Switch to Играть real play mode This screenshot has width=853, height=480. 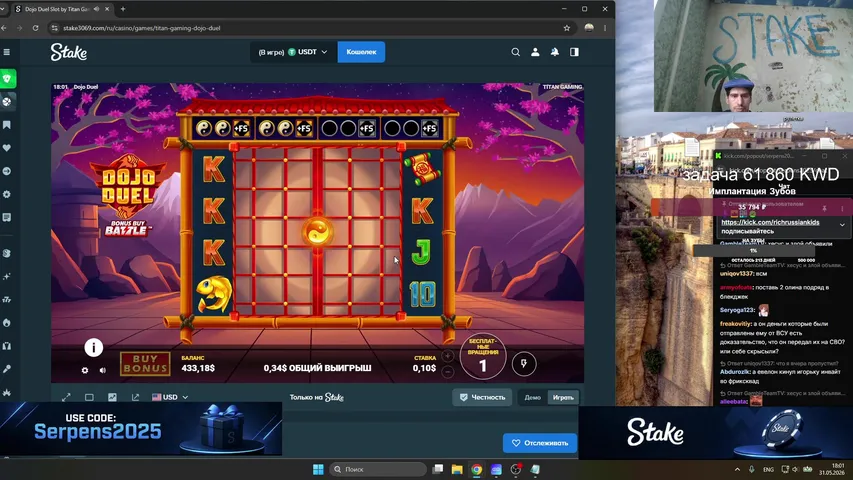tap(563, 397)
